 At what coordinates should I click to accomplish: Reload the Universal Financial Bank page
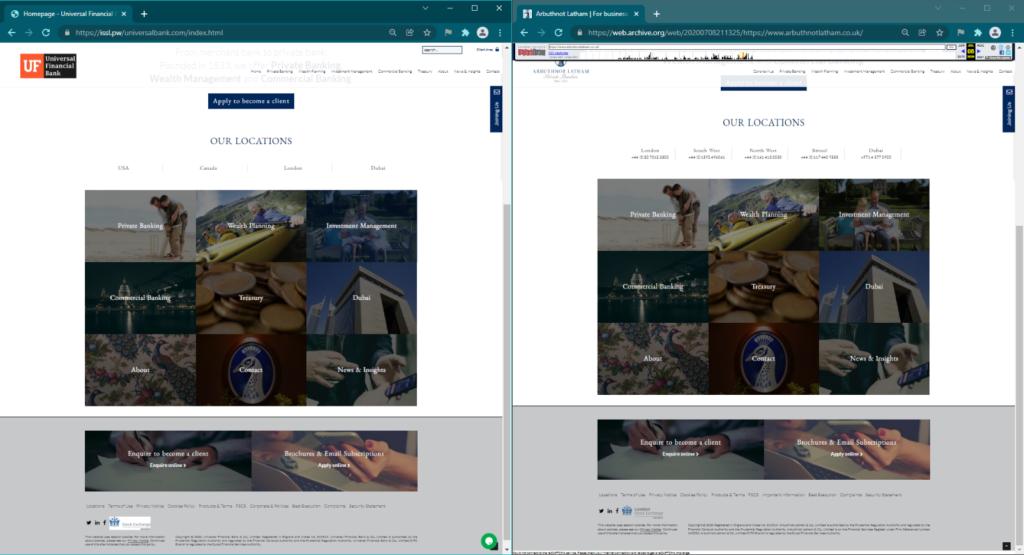[x=46, y=32]
